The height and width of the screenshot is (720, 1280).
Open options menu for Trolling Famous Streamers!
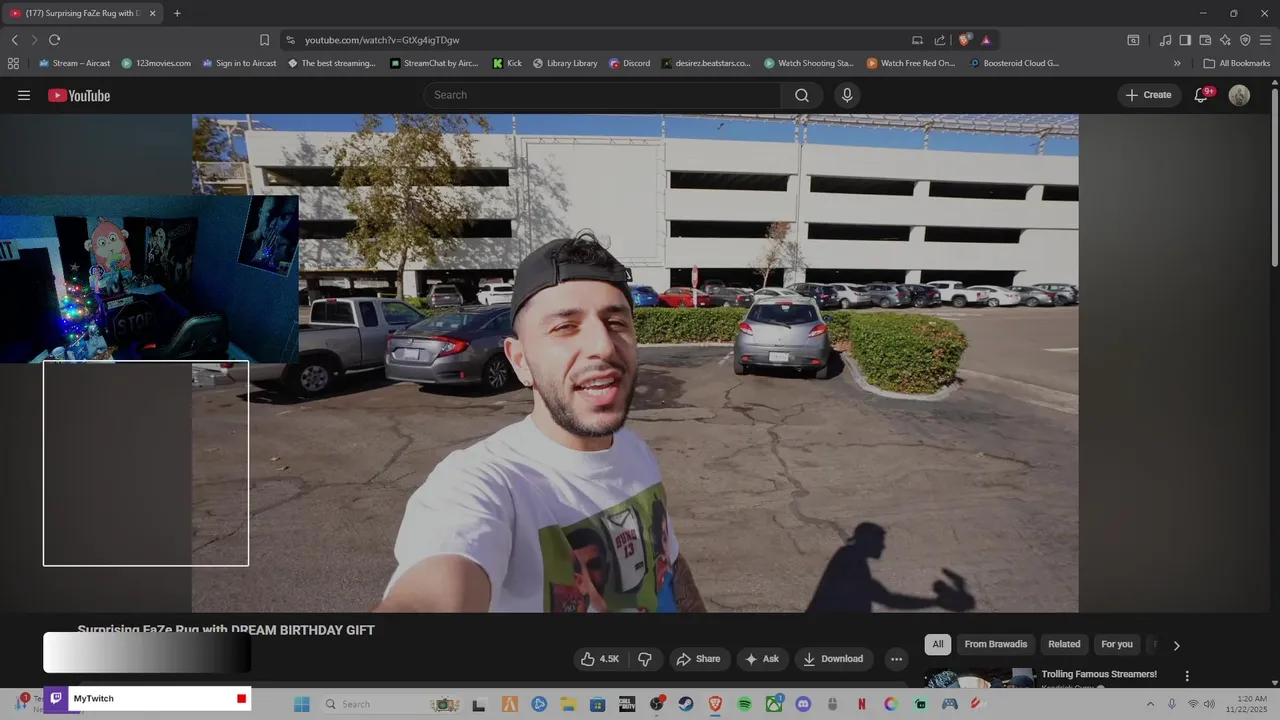pyautogui.click(x=1187, y=676)
